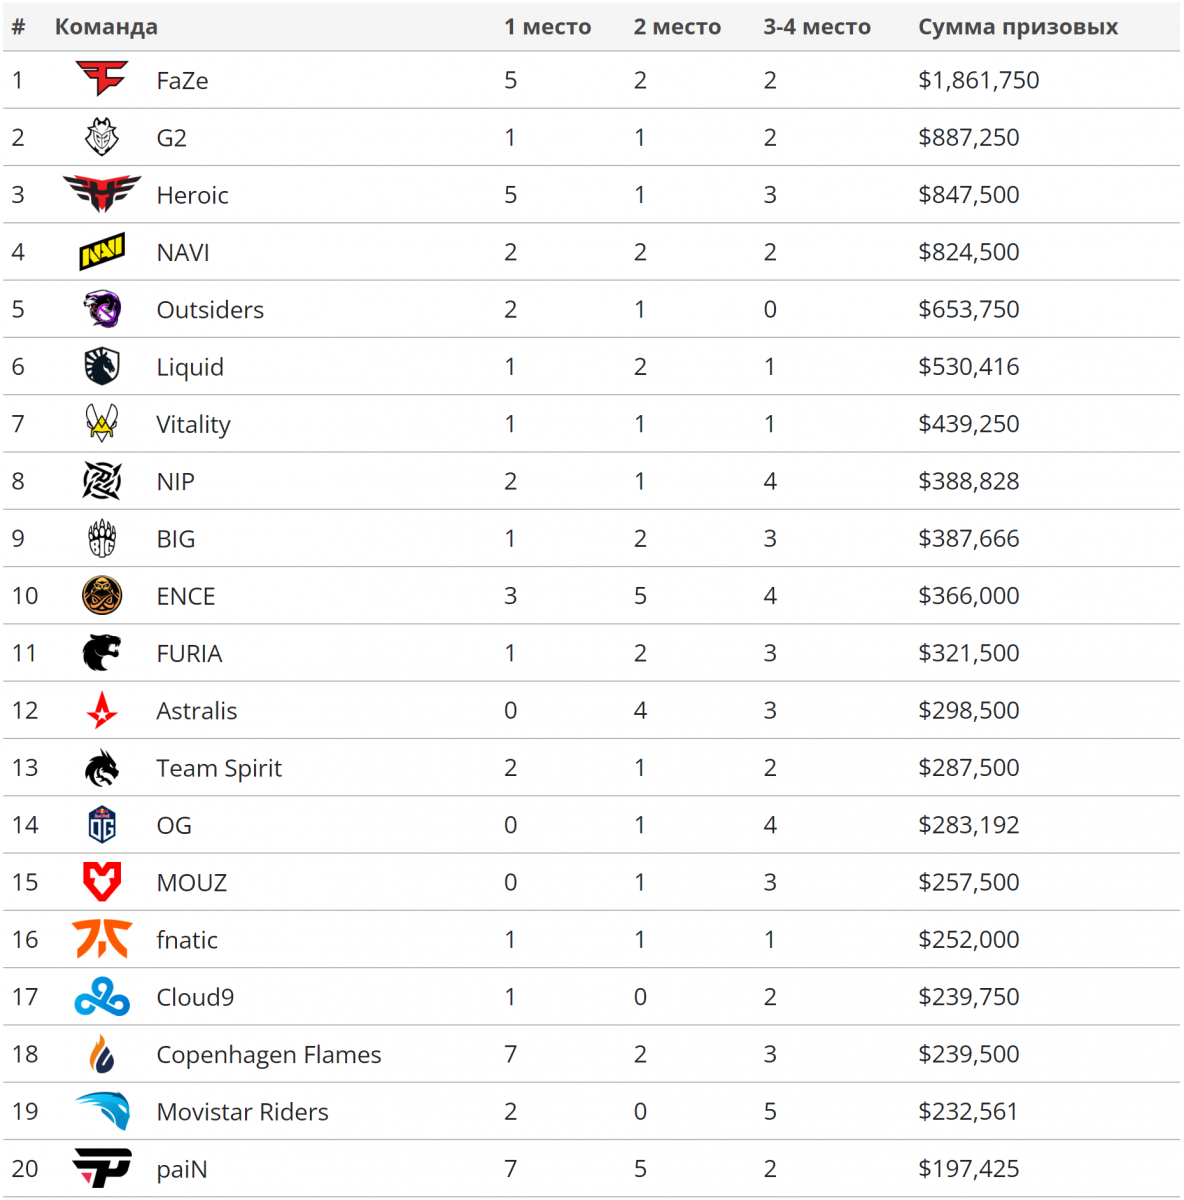Click the Team Liquid horse logo
Image resolution: width=1184 pixels, height=1200 pixels.
102,367
